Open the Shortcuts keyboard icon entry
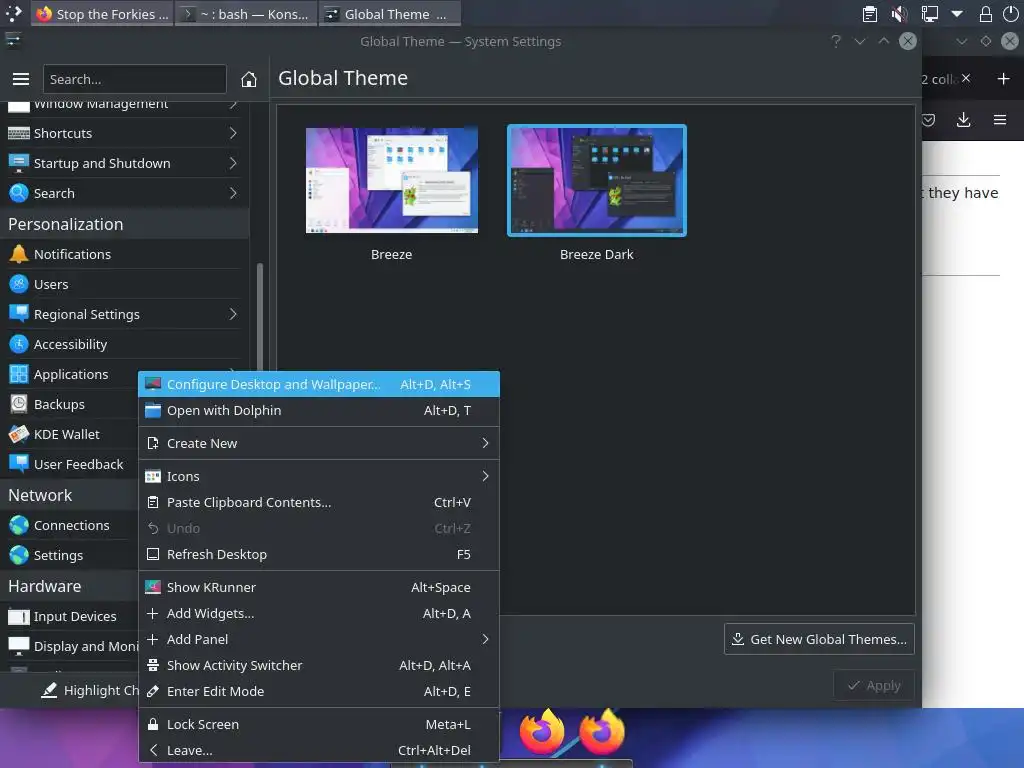This screenshot has height=768, width=1024. point(18,133)
